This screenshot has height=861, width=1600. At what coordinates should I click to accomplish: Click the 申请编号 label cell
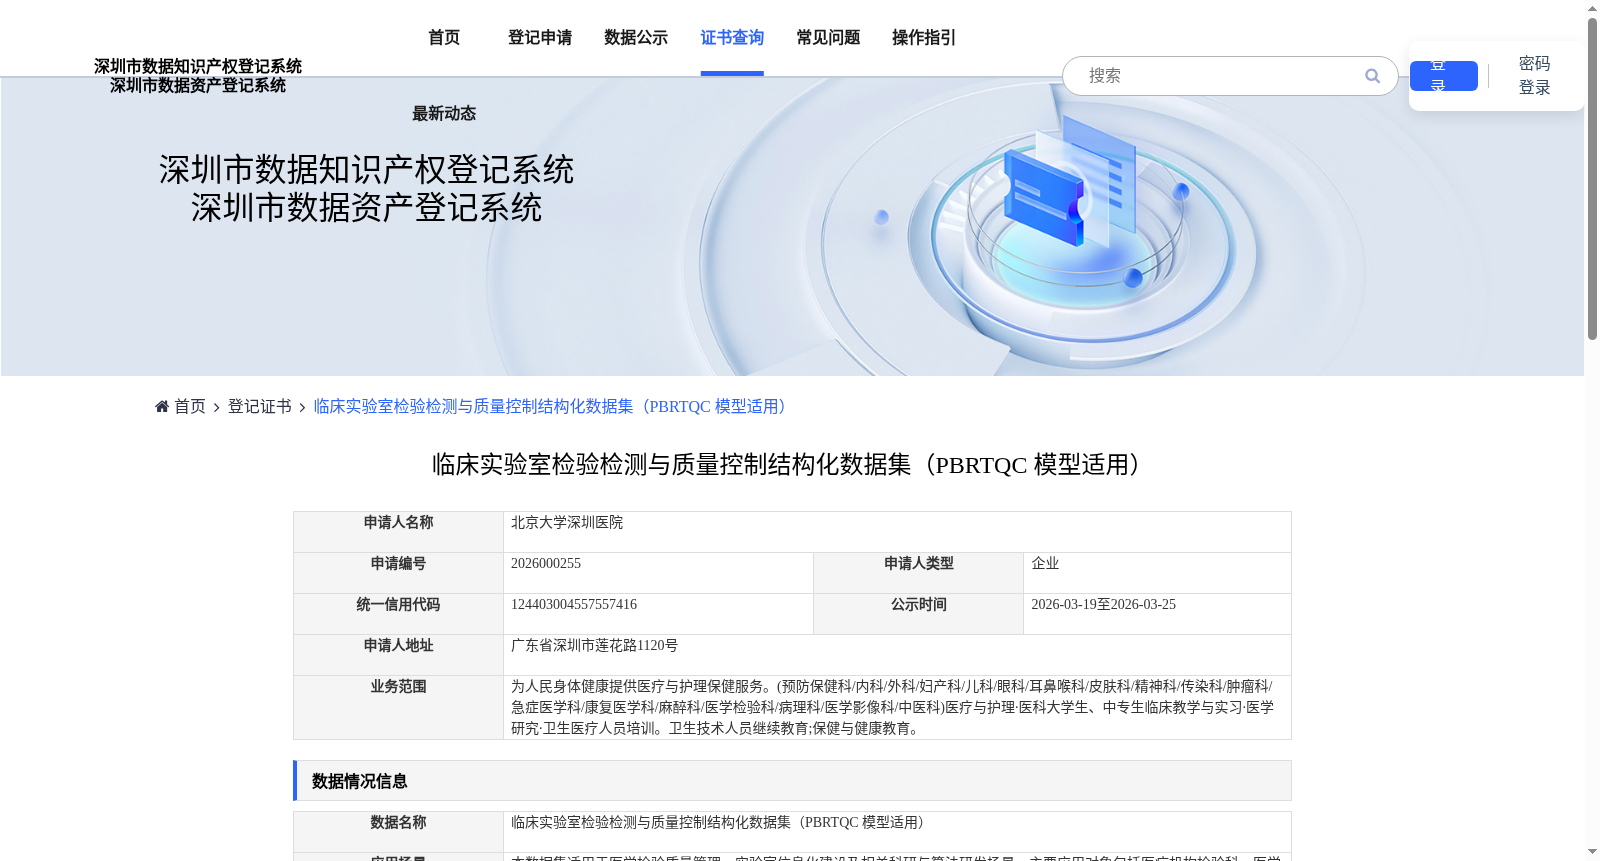click(399, 573)
